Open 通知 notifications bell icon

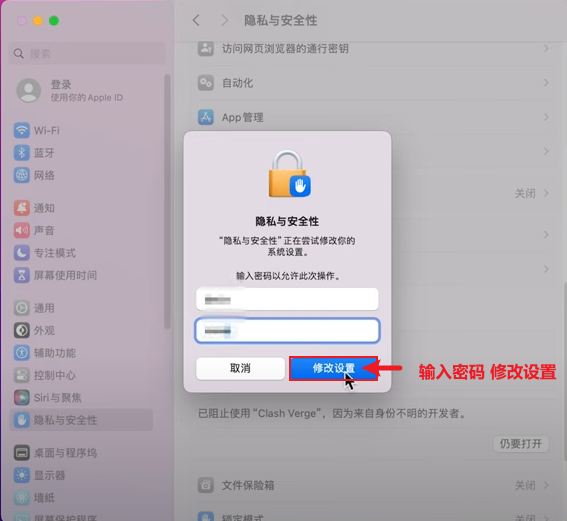(x=22, y=208)
